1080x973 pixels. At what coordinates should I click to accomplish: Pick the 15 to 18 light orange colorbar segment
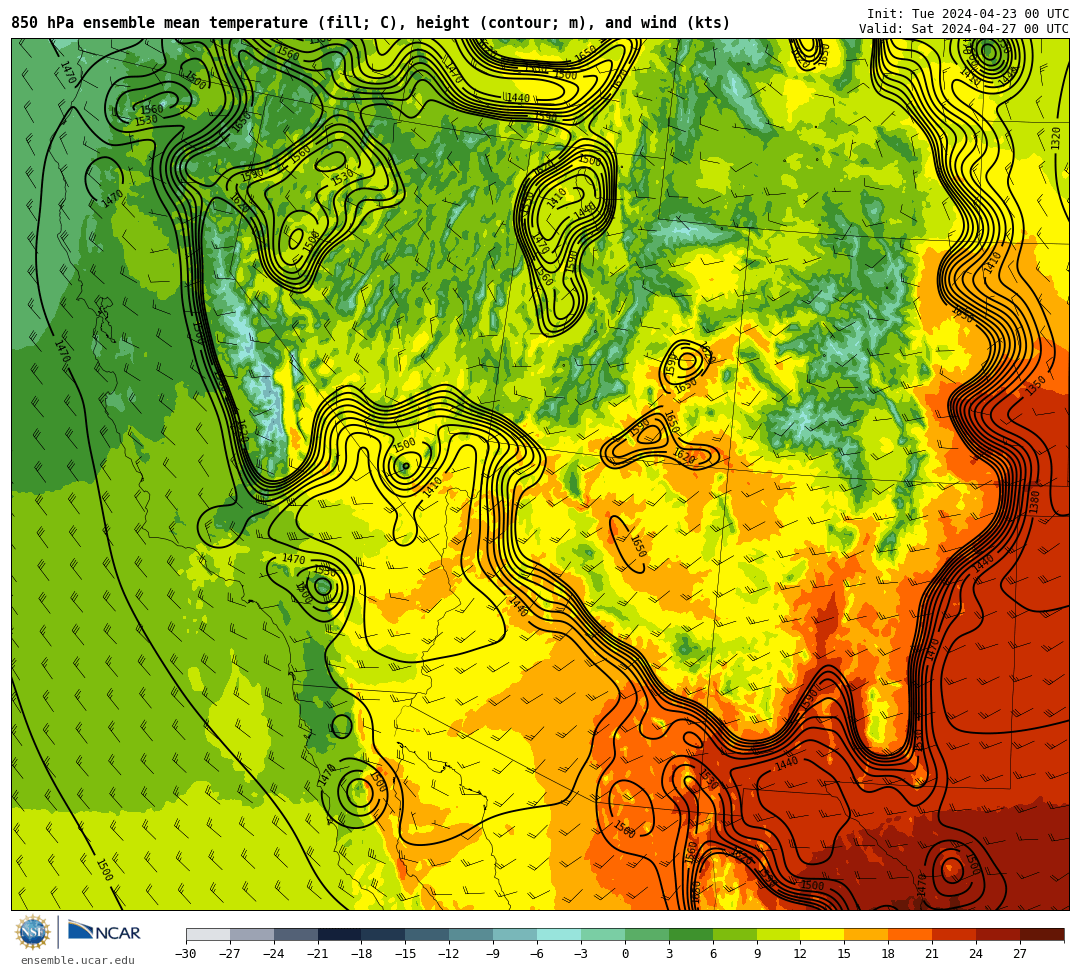[x=866, y=934]
